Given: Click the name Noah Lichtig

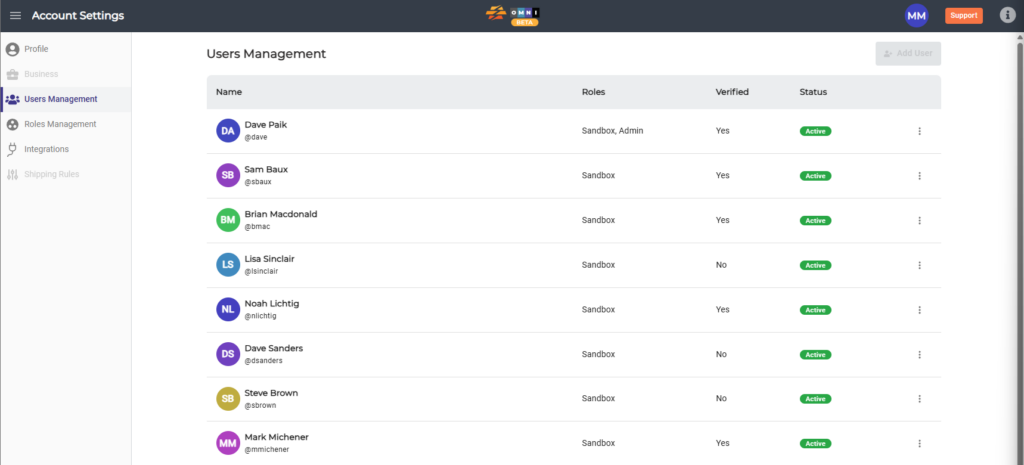Looking at the screenshot, I should 272,304.
